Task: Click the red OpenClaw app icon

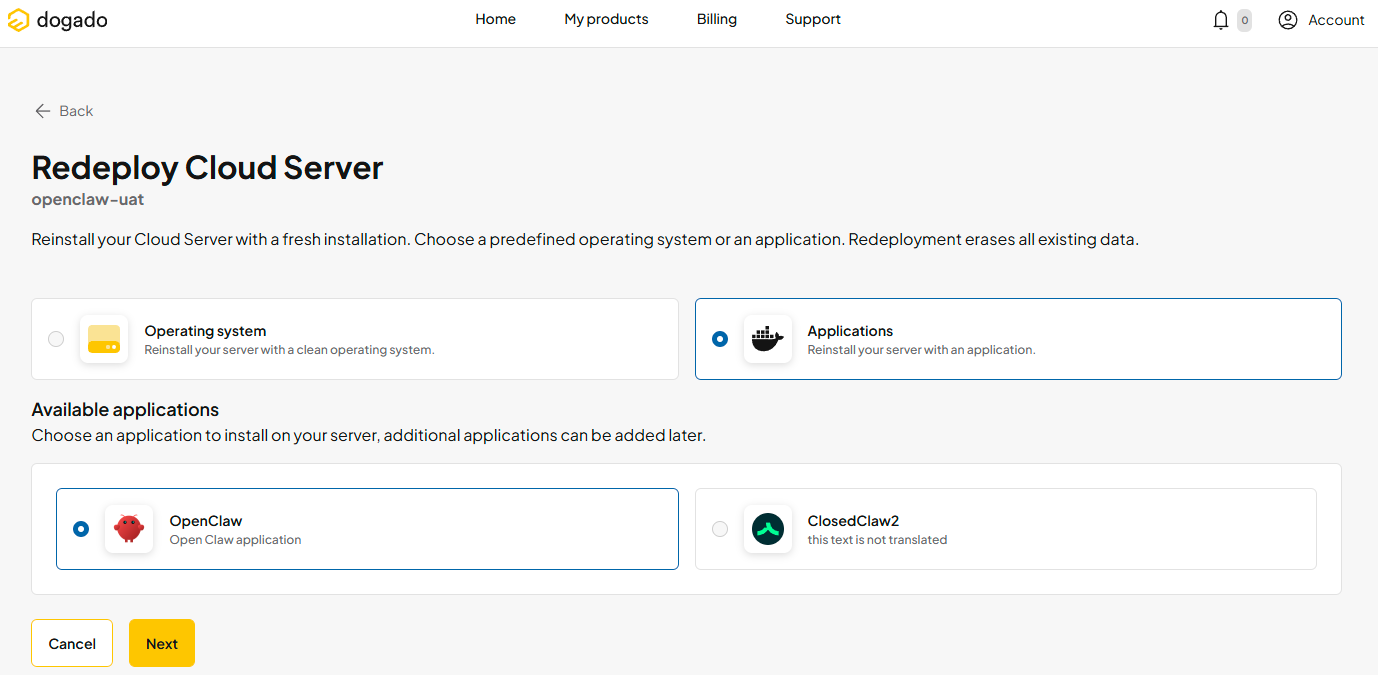Action: click(x=129, y=529)
